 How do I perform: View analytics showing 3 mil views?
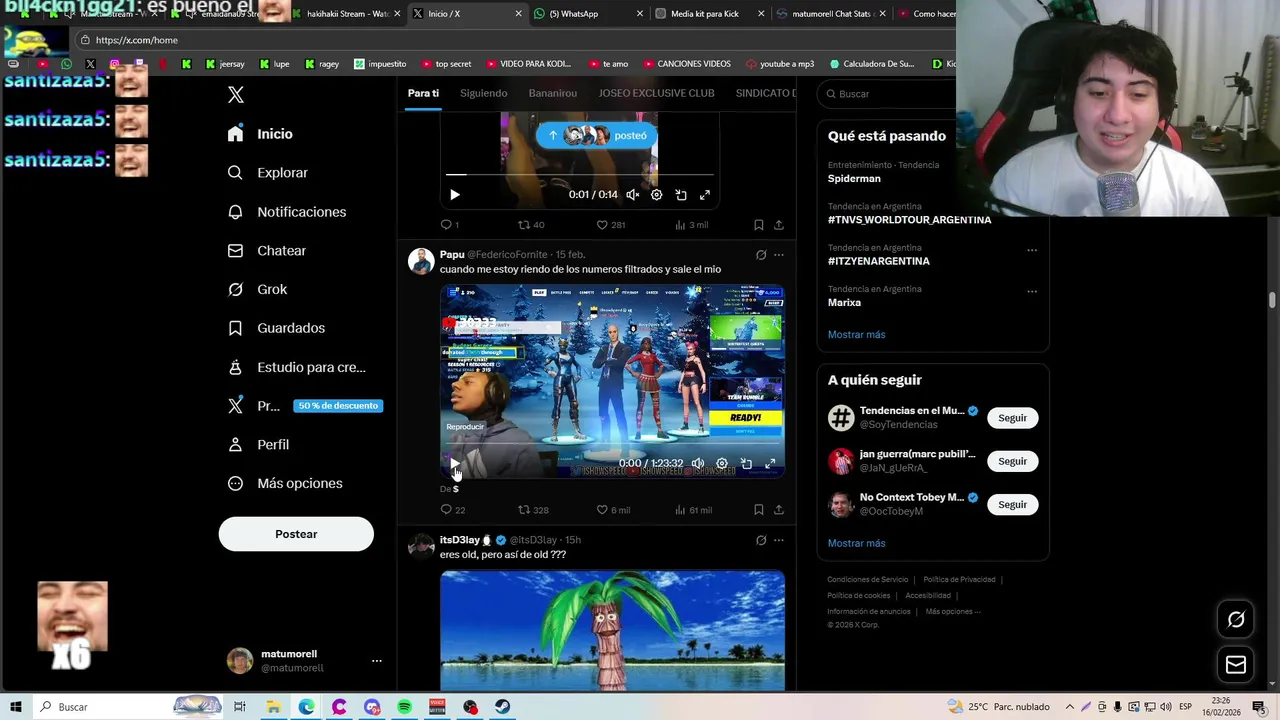coord(691,225)
